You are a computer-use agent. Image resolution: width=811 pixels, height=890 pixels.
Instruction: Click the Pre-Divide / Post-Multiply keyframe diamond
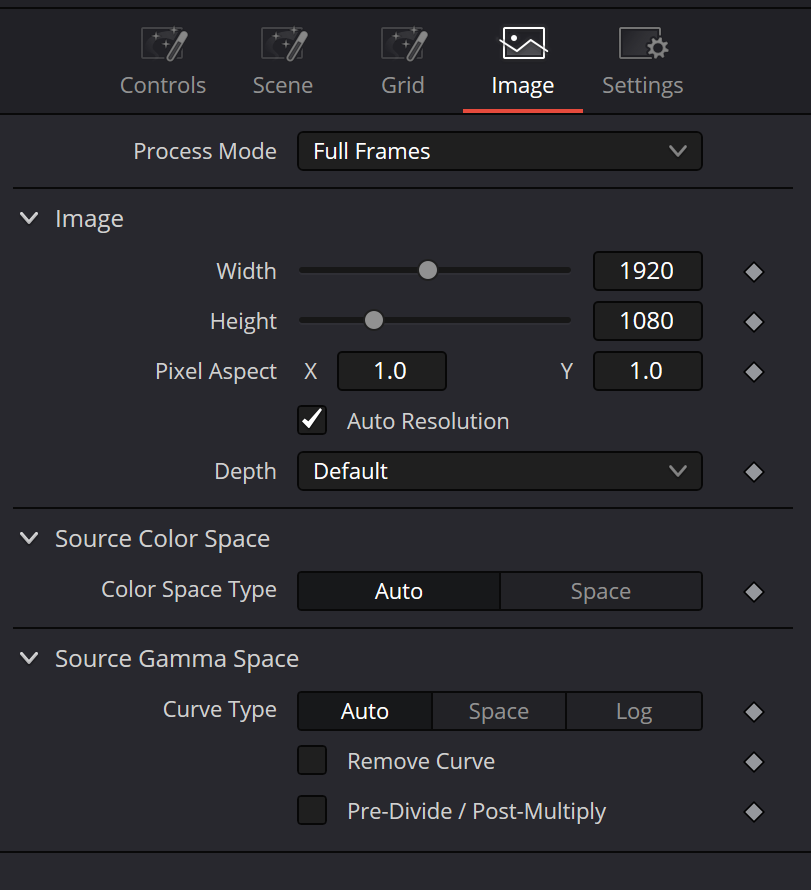(754, 812)
